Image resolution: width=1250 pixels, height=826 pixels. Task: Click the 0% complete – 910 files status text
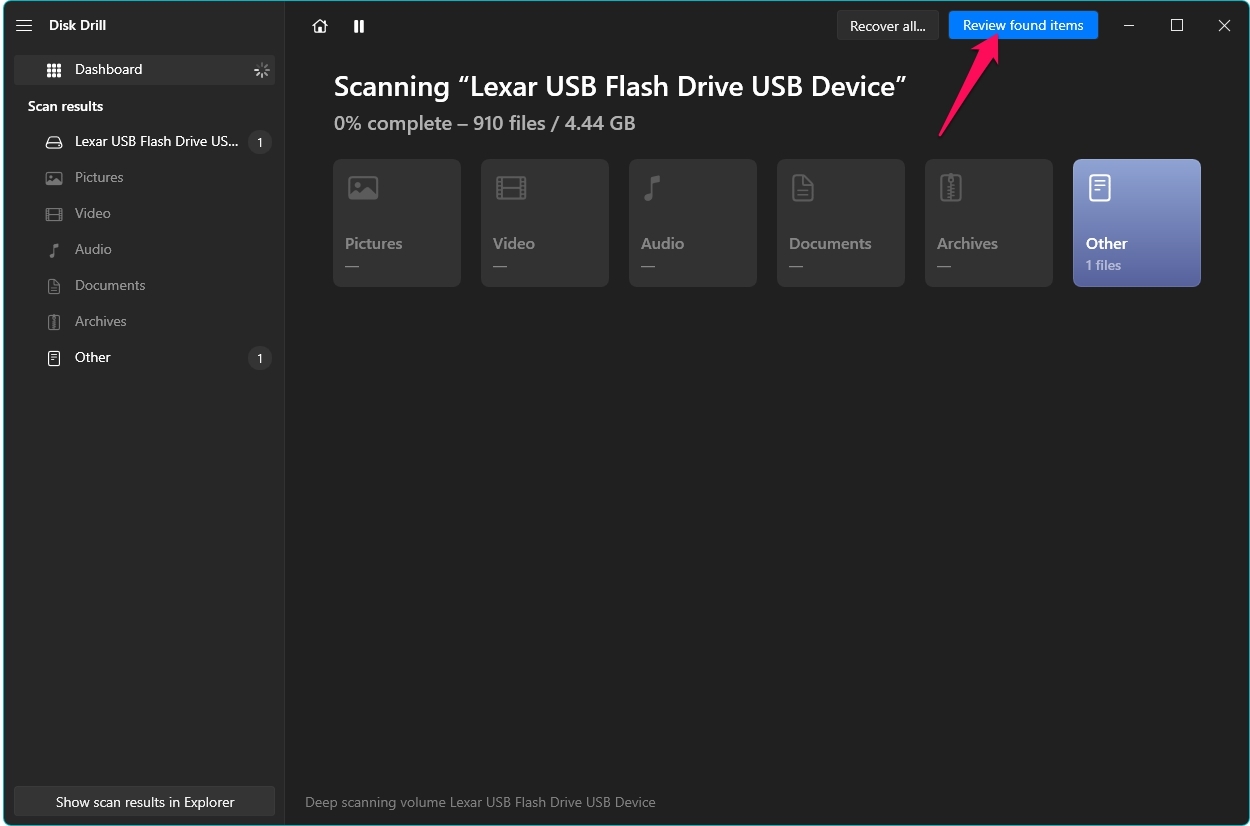485,124
